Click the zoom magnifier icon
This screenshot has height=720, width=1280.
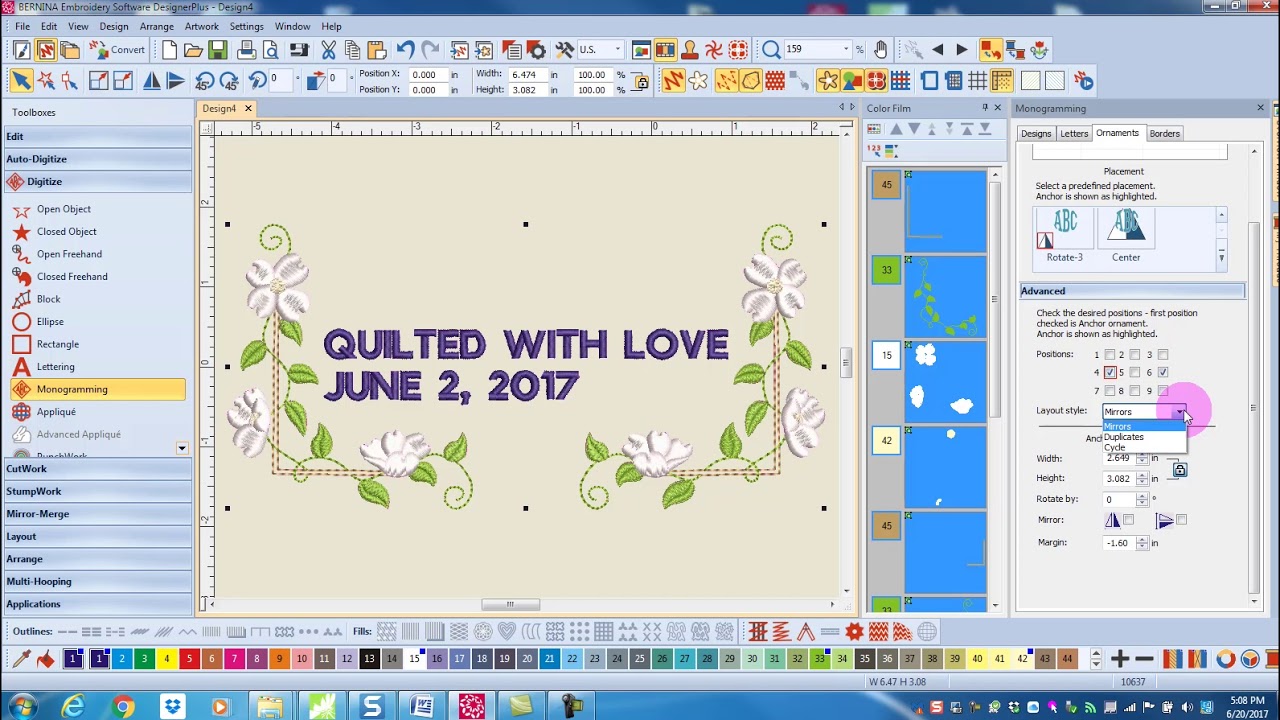[x=771, y=50]
